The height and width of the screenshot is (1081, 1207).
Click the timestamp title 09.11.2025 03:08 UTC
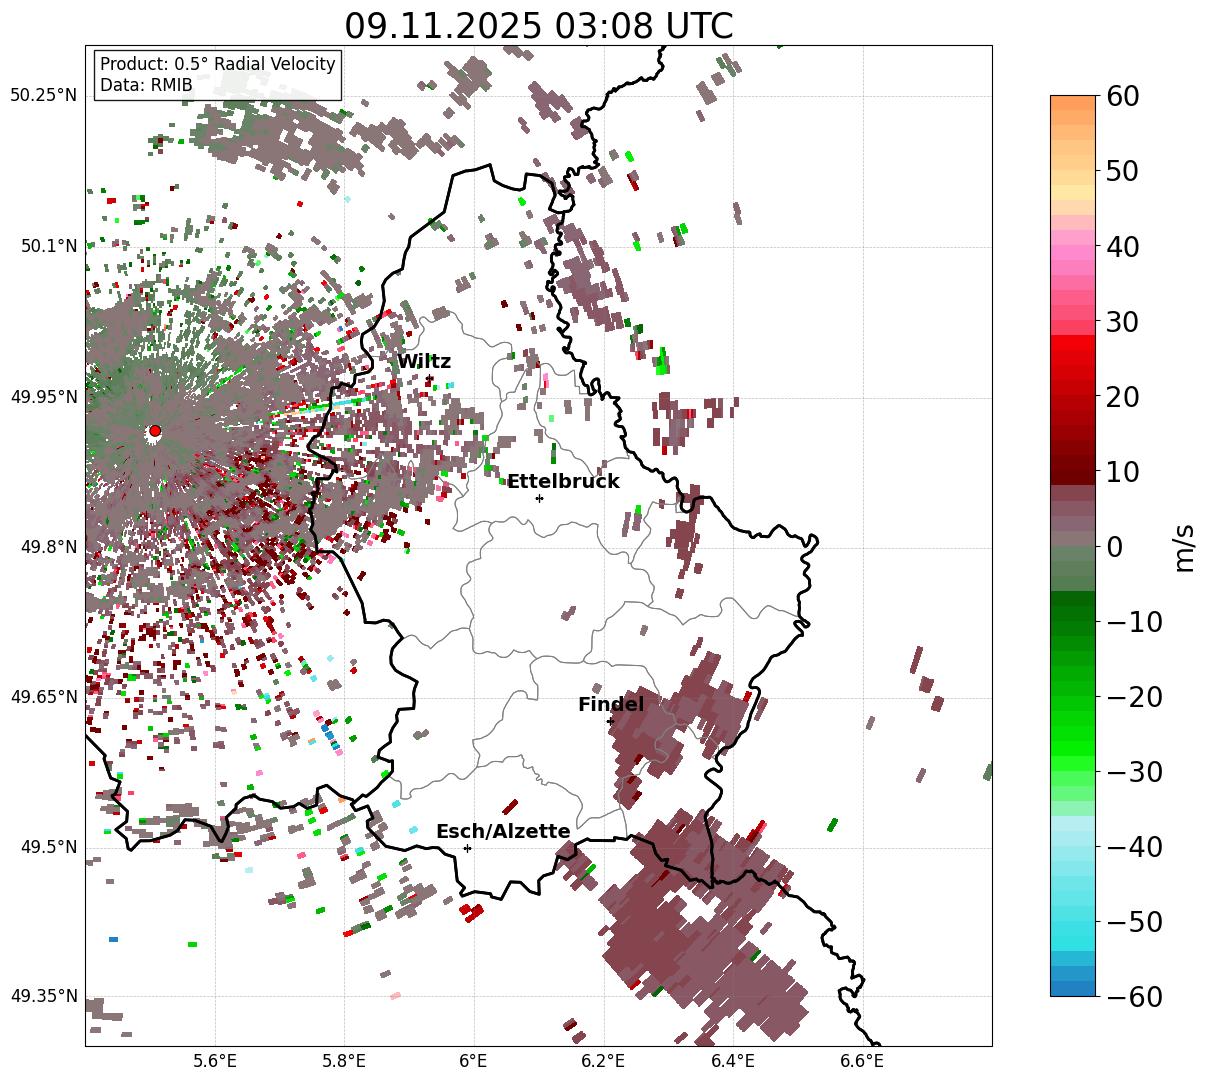click(538, 25)
